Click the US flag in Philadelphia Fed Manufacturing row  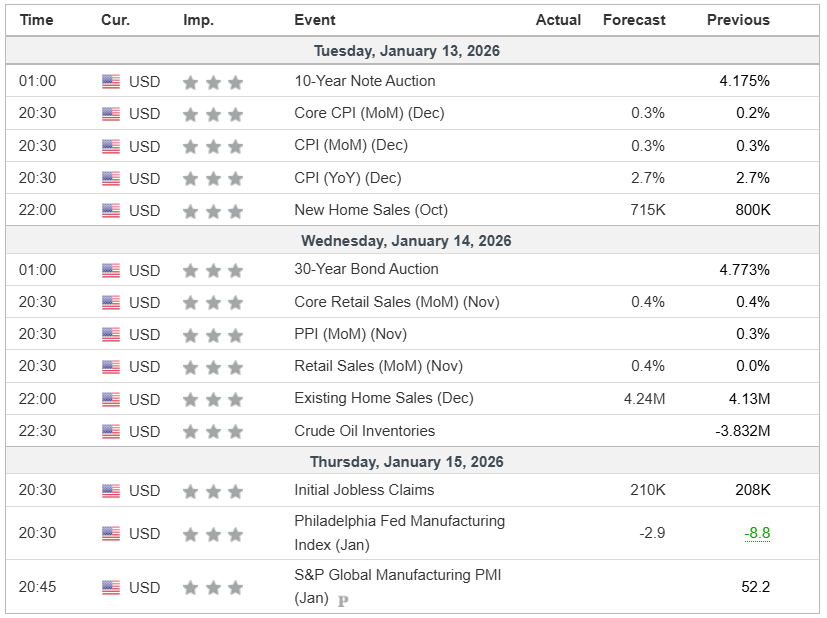[x=111, y=533]
